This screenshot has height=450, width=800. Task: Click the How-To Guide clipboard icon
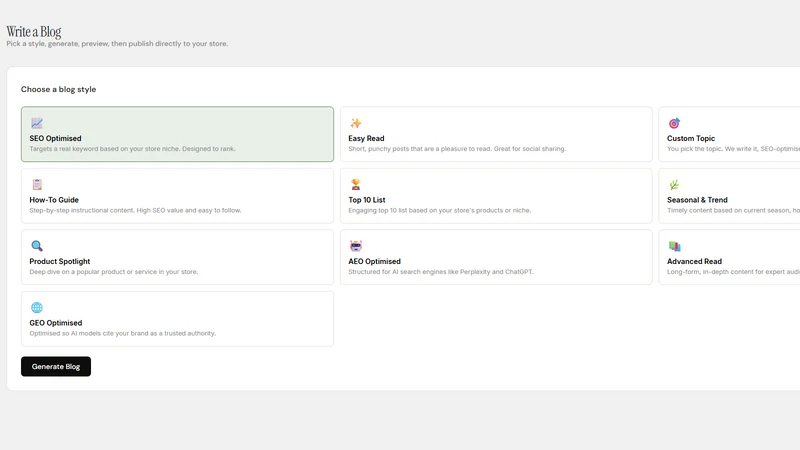(37, 184)
